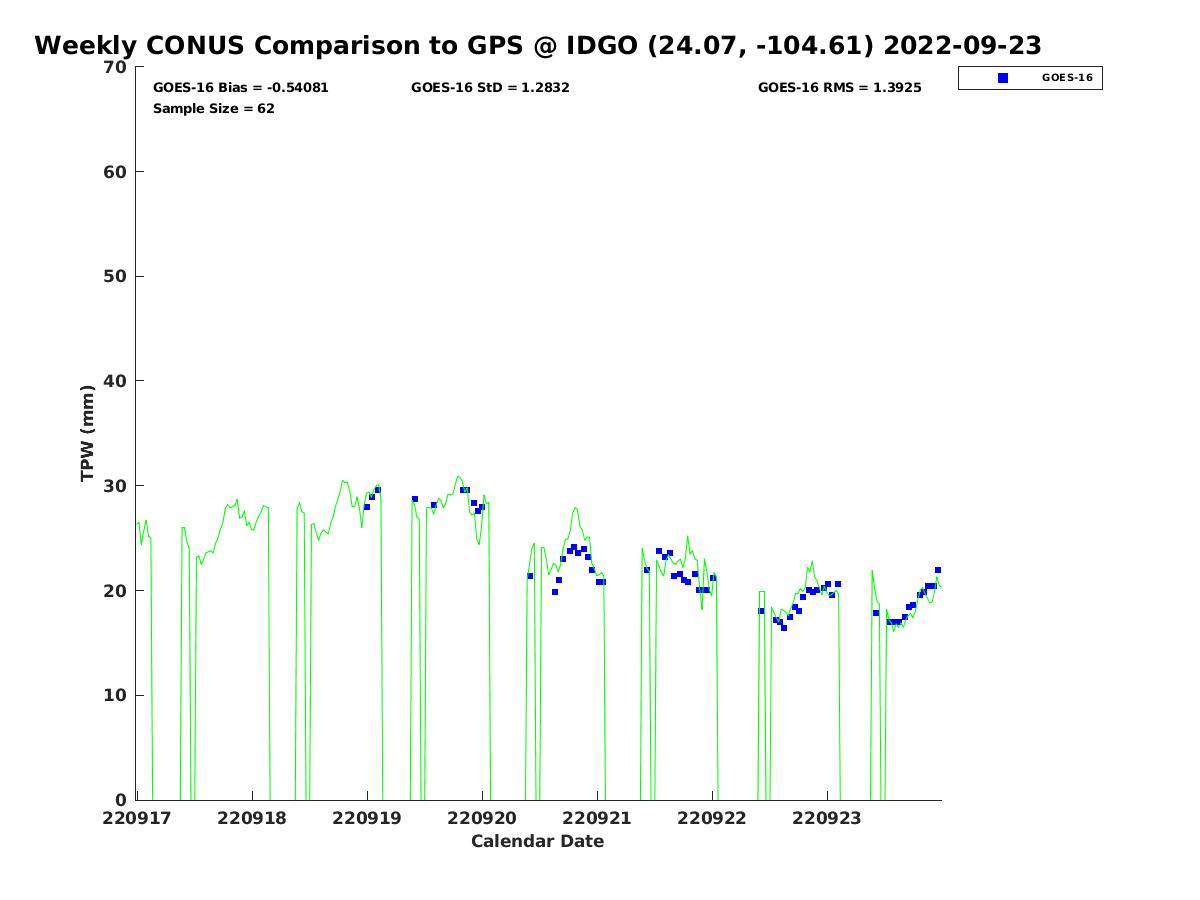The height and width of the screenshot is (900, 1200).
Task: Click the 10 y-axis tick label
Action: 116,695
